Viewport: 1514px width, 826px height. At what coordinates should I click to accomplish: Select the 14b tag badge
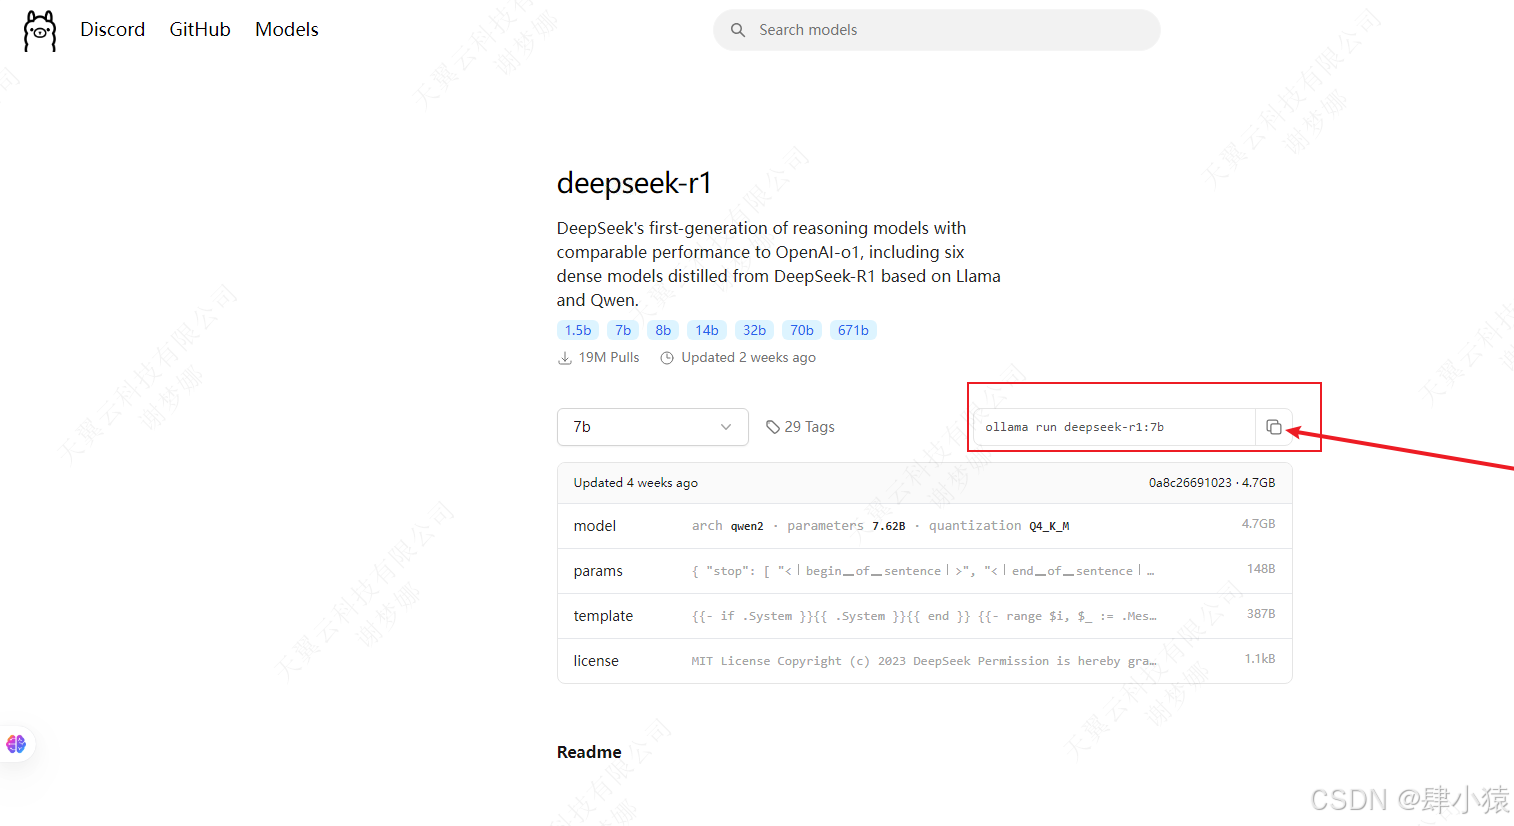[x=707, y=330]
